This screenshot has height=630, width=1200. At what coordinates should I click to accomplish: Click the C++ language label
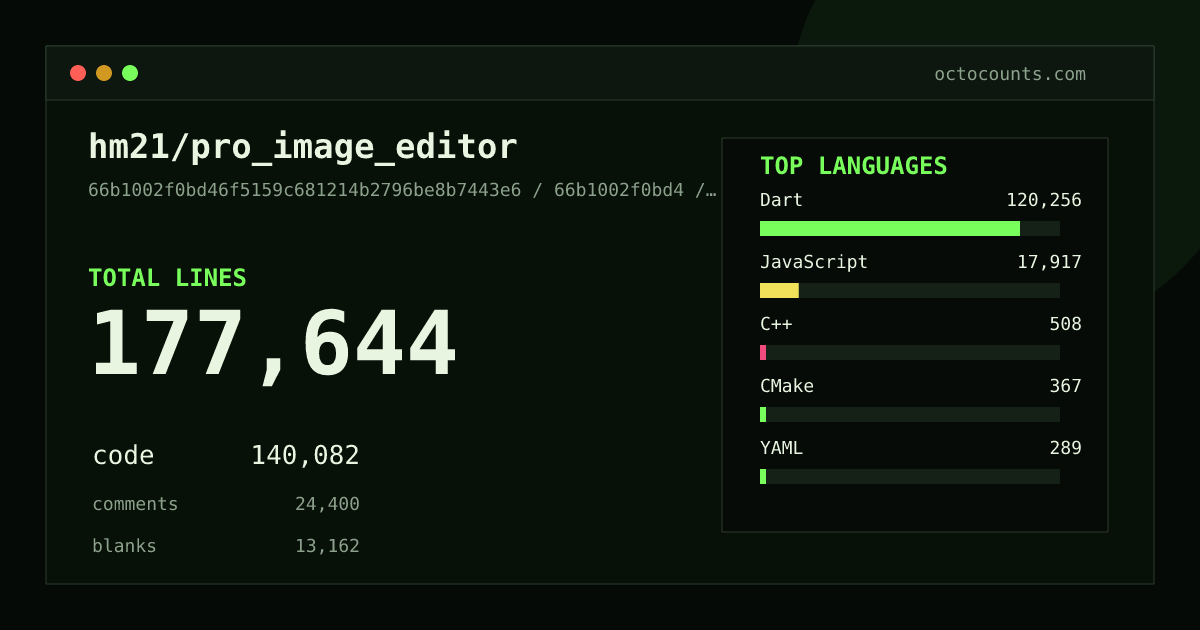coord(776,324)
